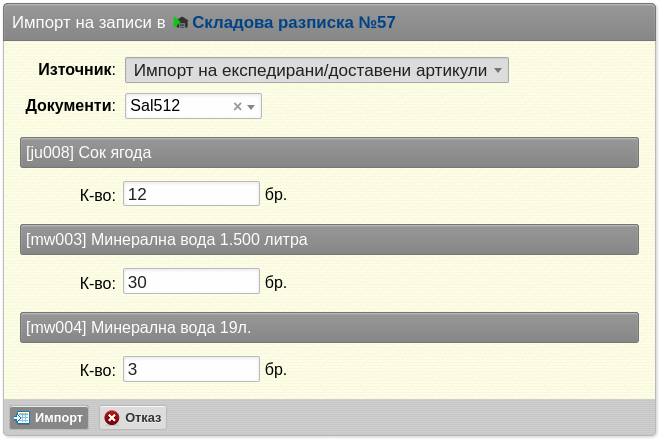Image resolution: width=659 pixels, height=440 pixels.
Task: Click the import icon on Импорт button
Action: tap(22, 418)
